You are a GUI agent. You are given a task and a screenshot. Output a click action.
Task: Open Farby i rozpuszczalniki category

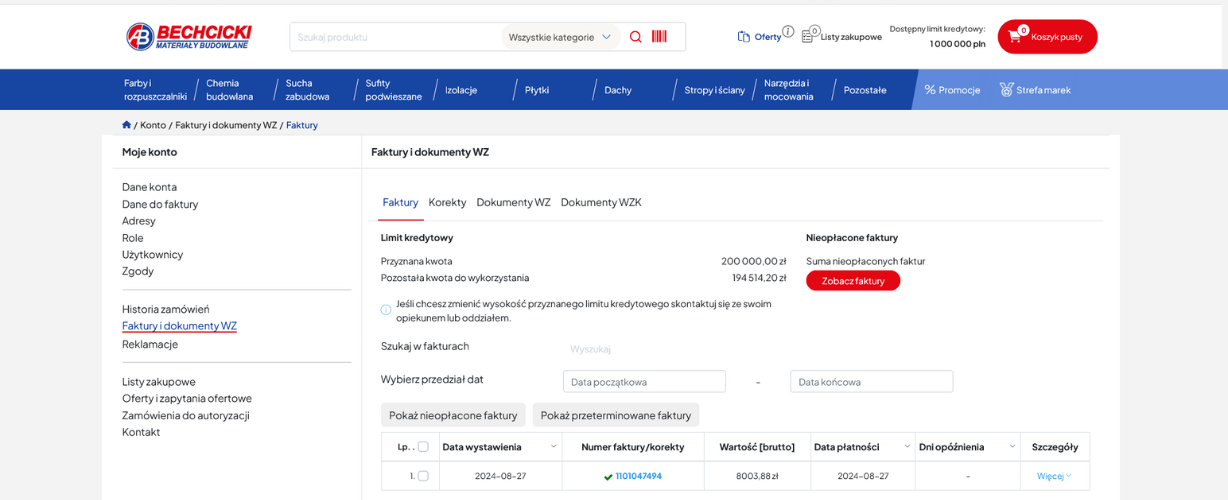point(155,90)
